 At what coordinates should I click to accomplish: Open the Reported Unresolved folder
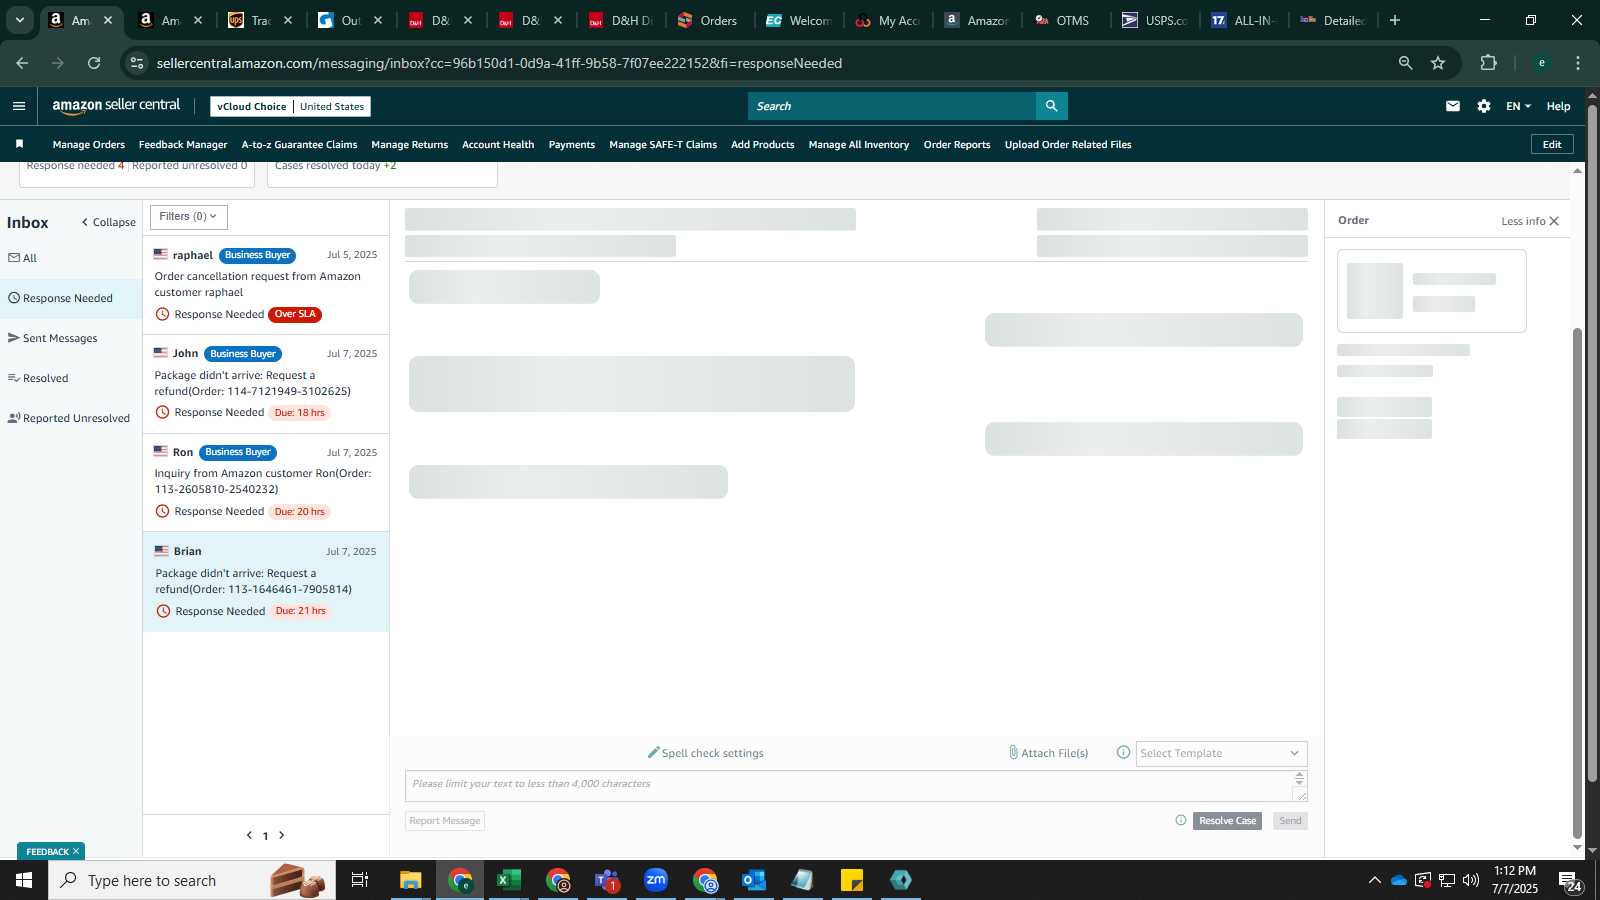point(69,418)
